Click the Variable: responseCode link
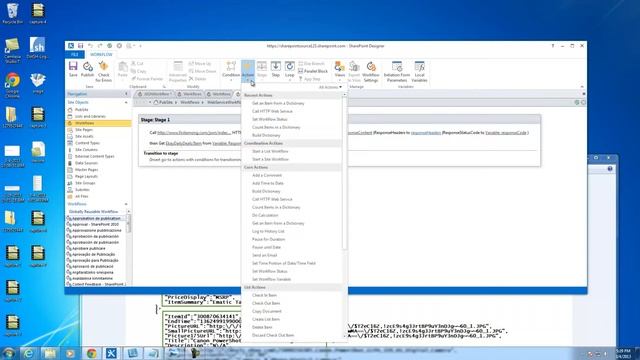 click(506, 133)
